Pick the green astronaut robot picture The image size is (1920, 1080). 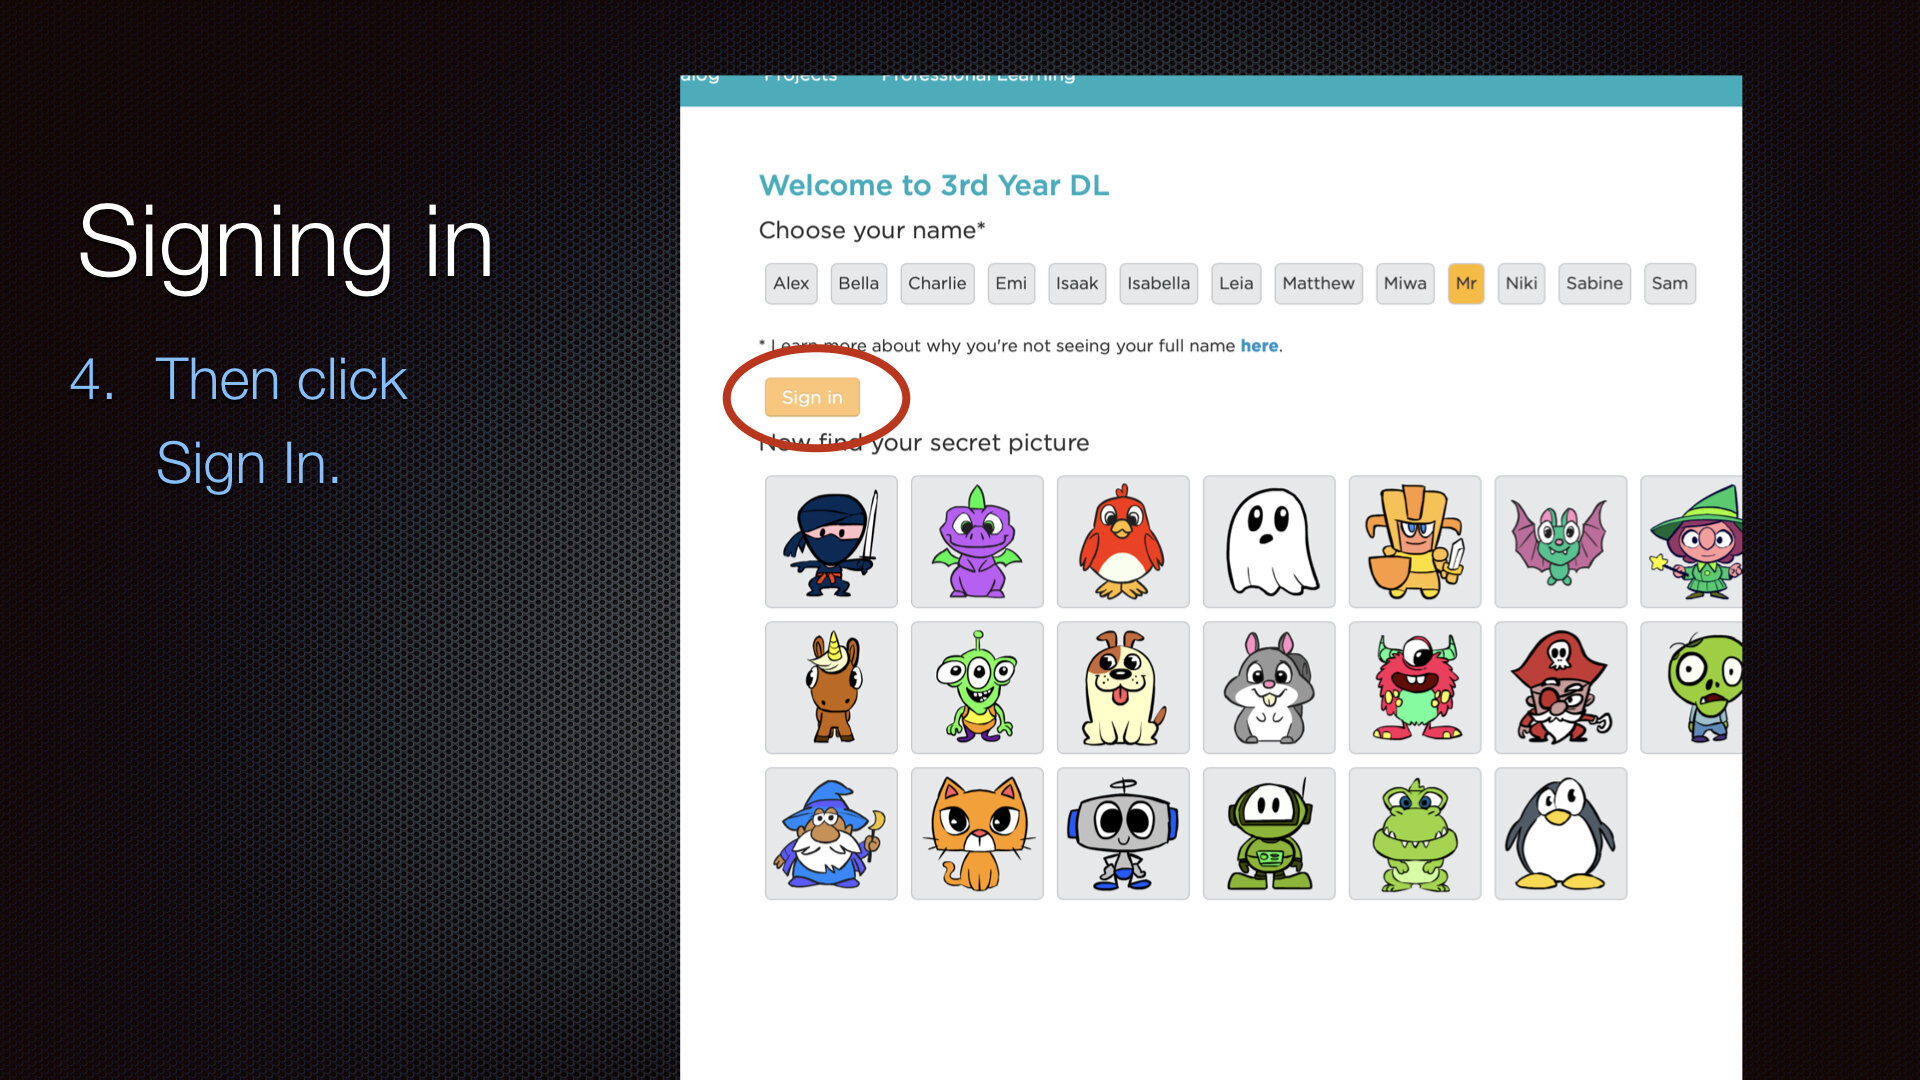[1269, 834]
